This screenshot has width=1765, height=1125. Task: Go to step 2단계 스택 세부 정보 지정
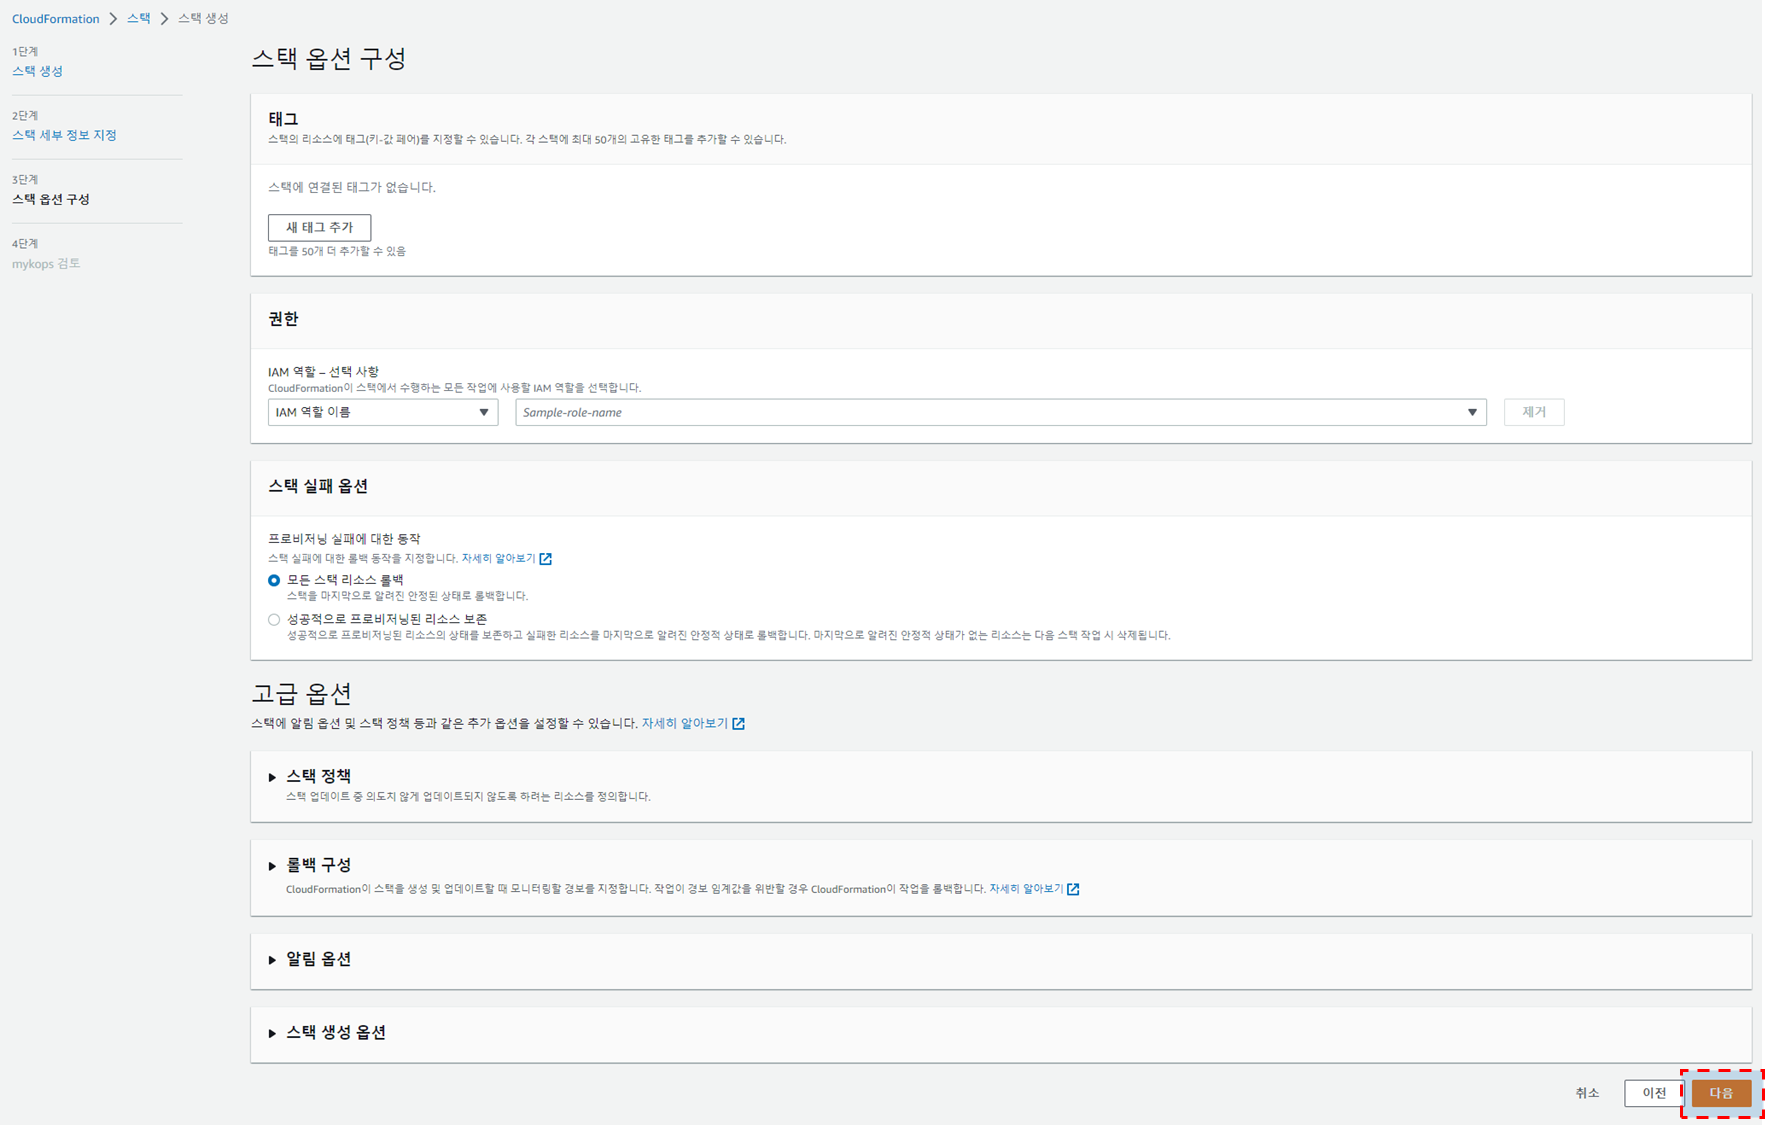click(x=63, y=134)
